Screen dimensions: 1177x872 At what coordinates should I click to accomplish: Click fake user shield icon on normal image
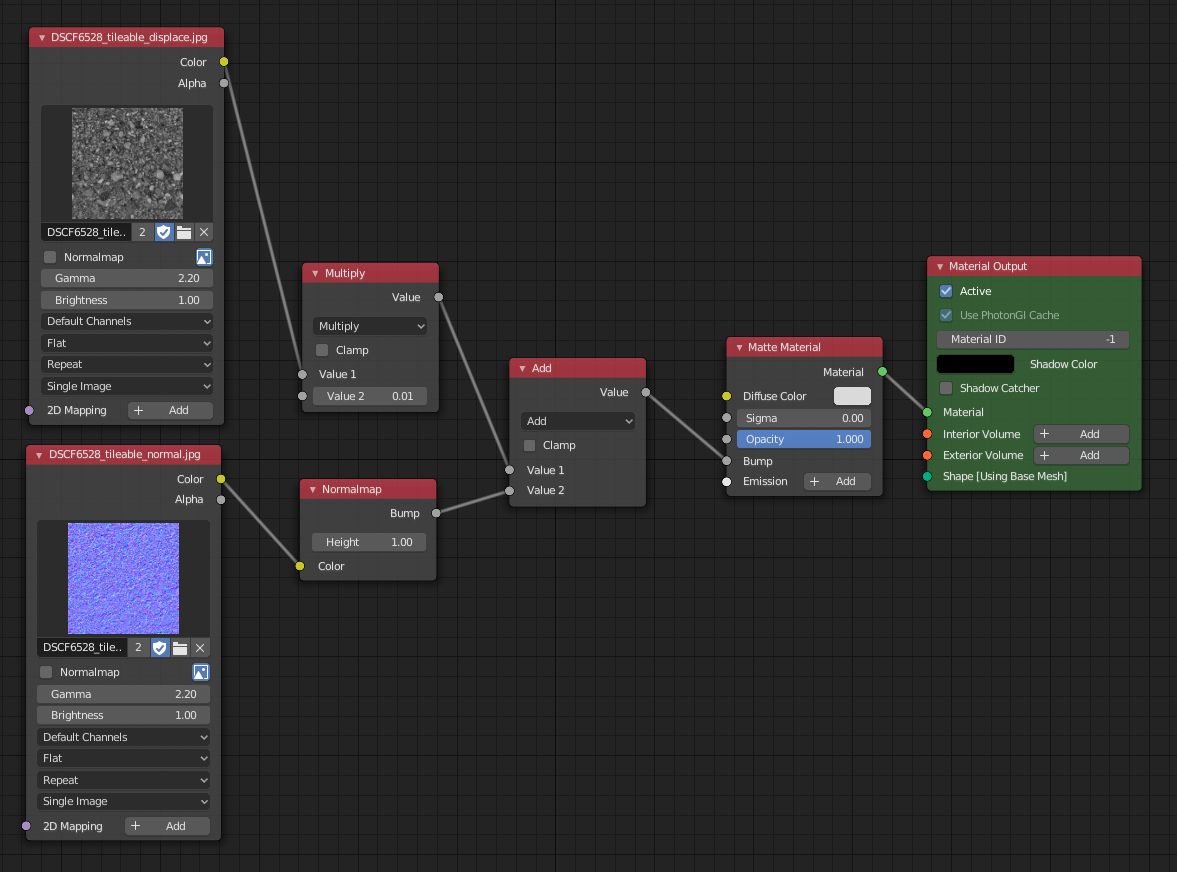coord(160,647)
